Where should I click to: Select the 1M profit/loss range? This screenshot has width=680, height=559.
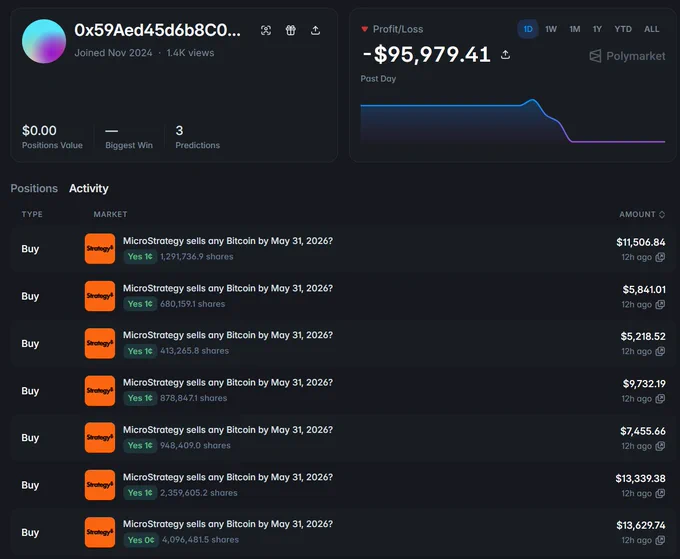point(575,29)
